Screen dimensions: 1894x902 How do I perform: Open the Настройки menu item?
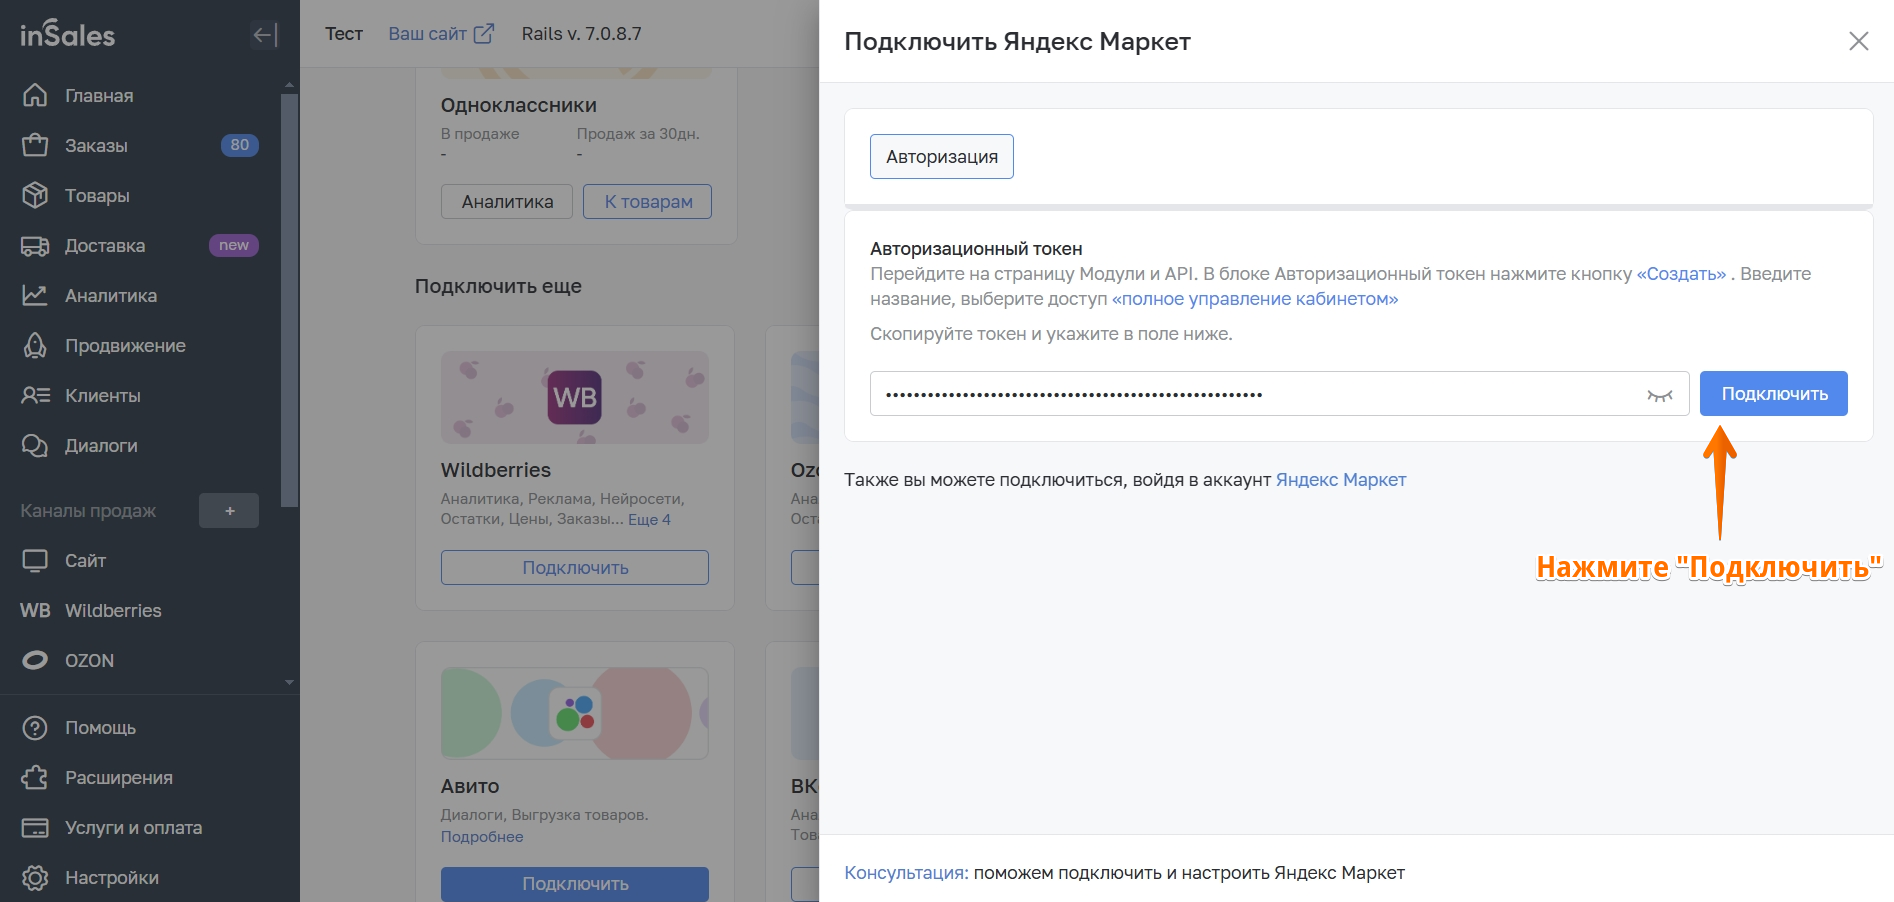tap(111, 877)
